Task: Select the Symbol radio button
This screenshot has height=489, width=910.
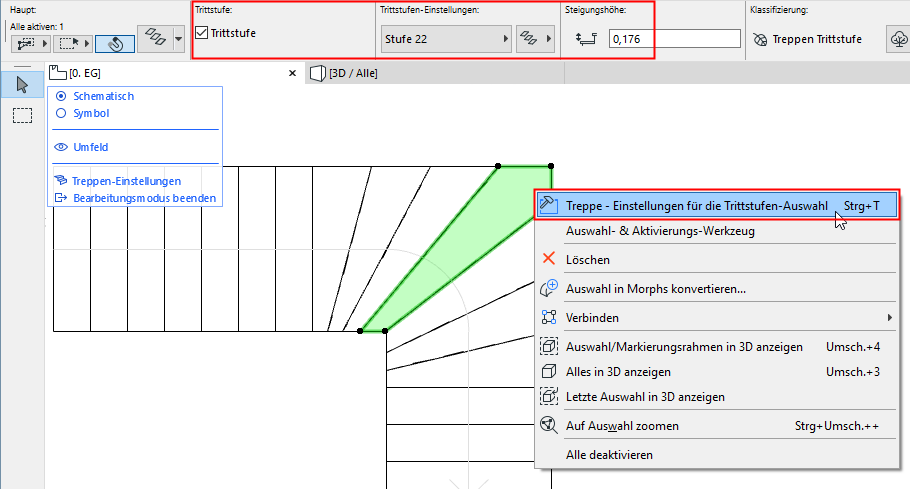Action: (x=61, y=113)
